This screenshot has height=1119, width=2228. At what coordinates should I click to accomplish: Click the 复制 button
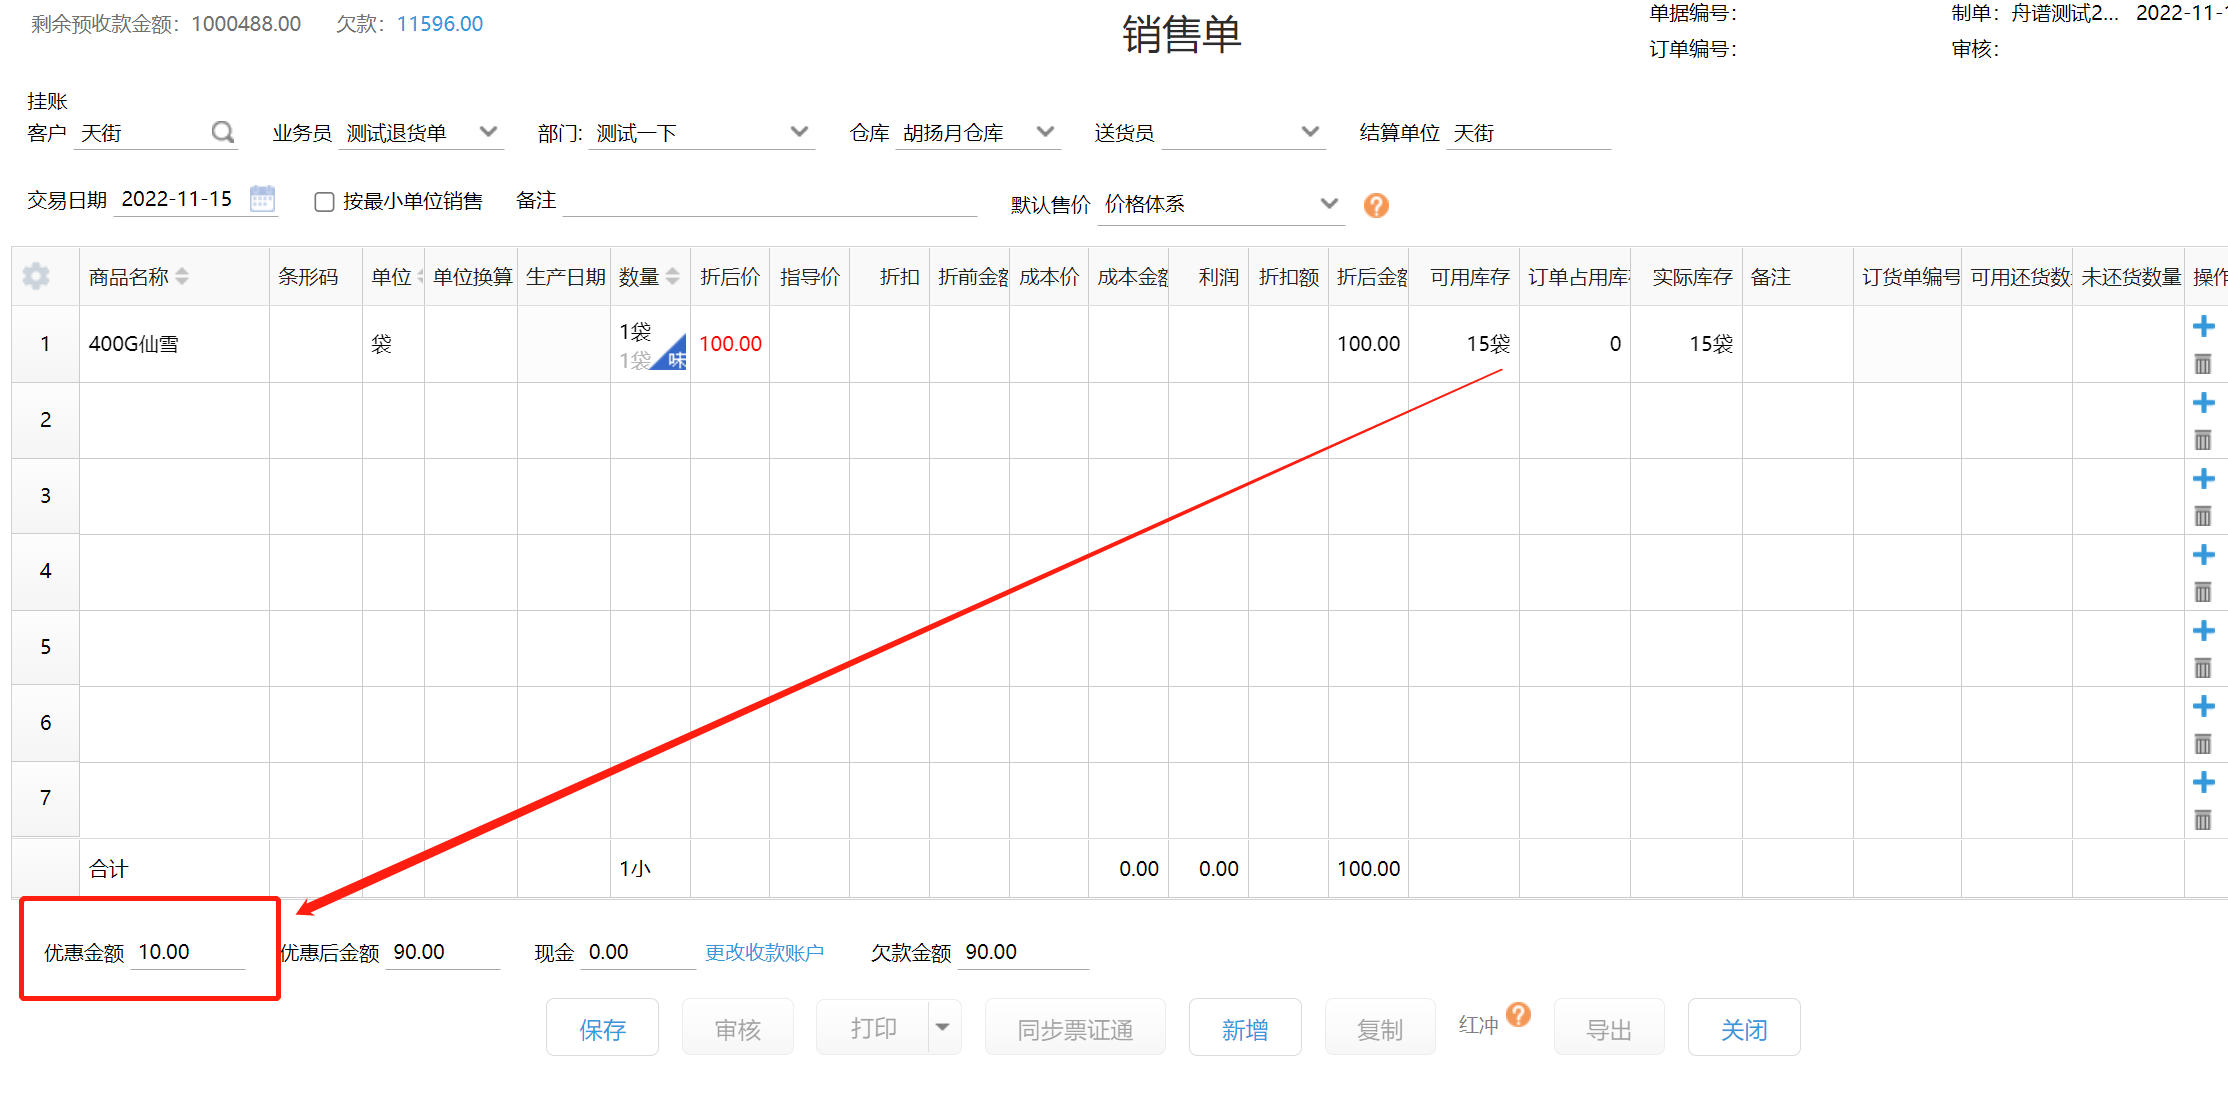tap(1380, 1028)
